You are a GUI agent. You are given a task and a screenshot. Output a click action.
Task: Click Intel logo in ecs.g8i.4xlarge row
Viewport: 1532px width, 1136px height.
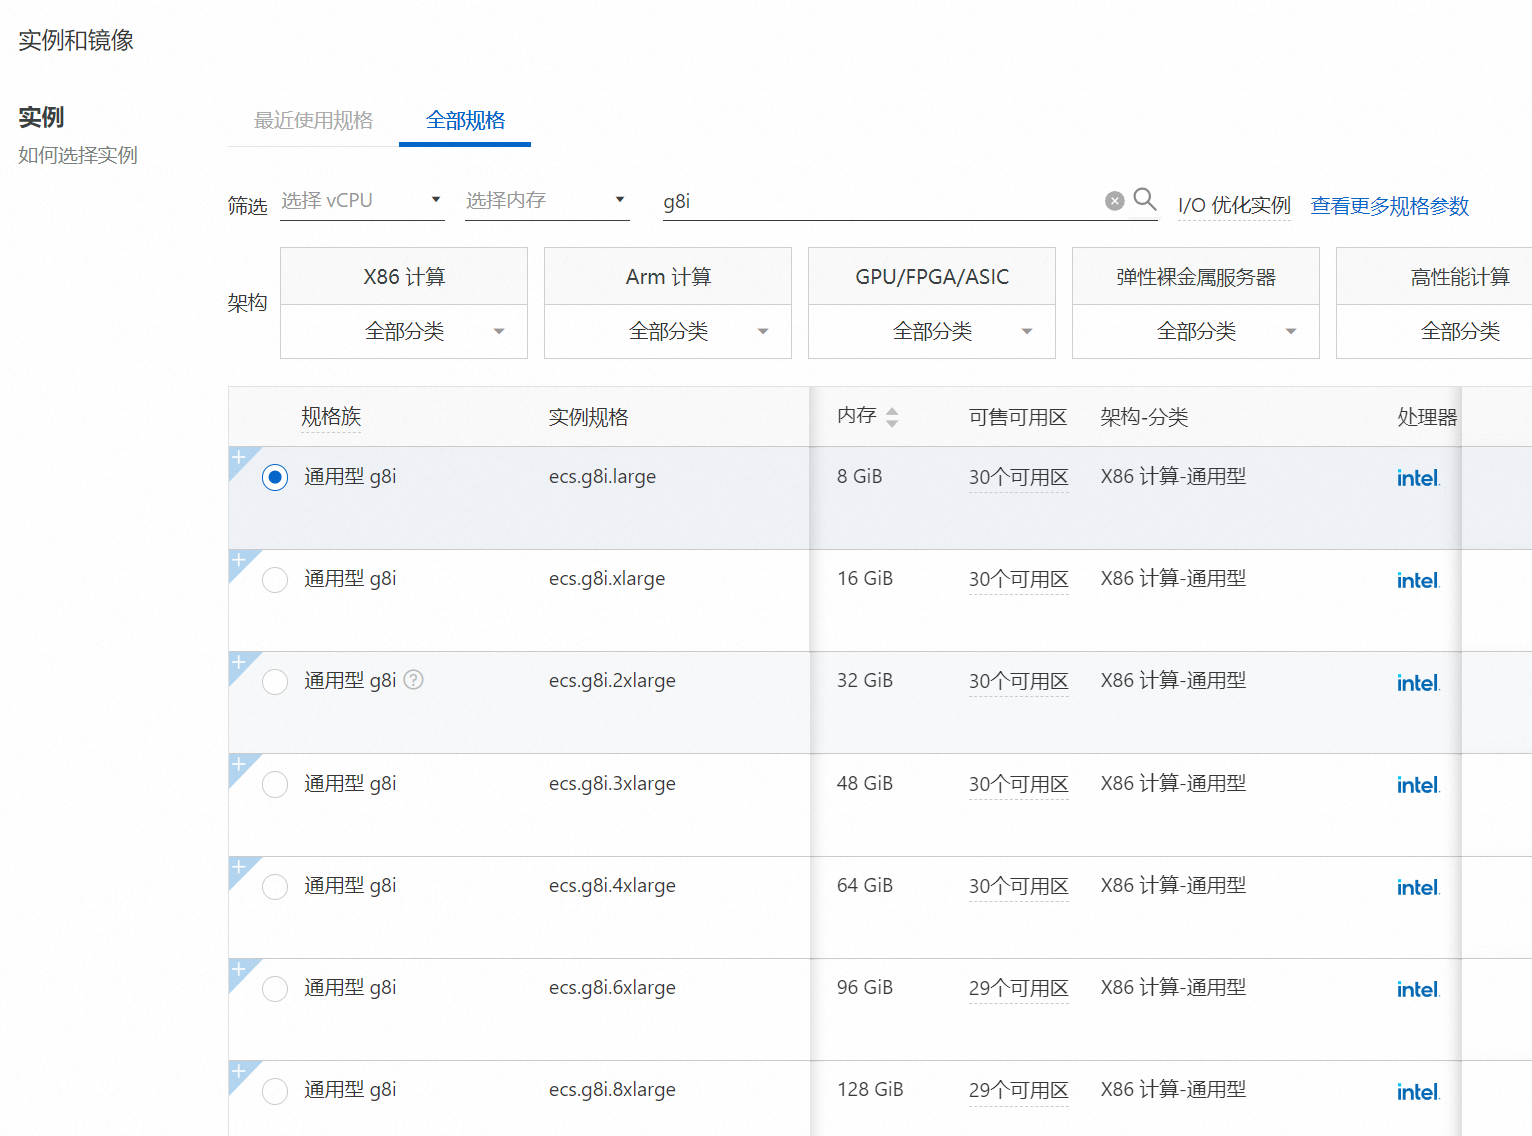pyautogui.click(x=1418, y=887)
